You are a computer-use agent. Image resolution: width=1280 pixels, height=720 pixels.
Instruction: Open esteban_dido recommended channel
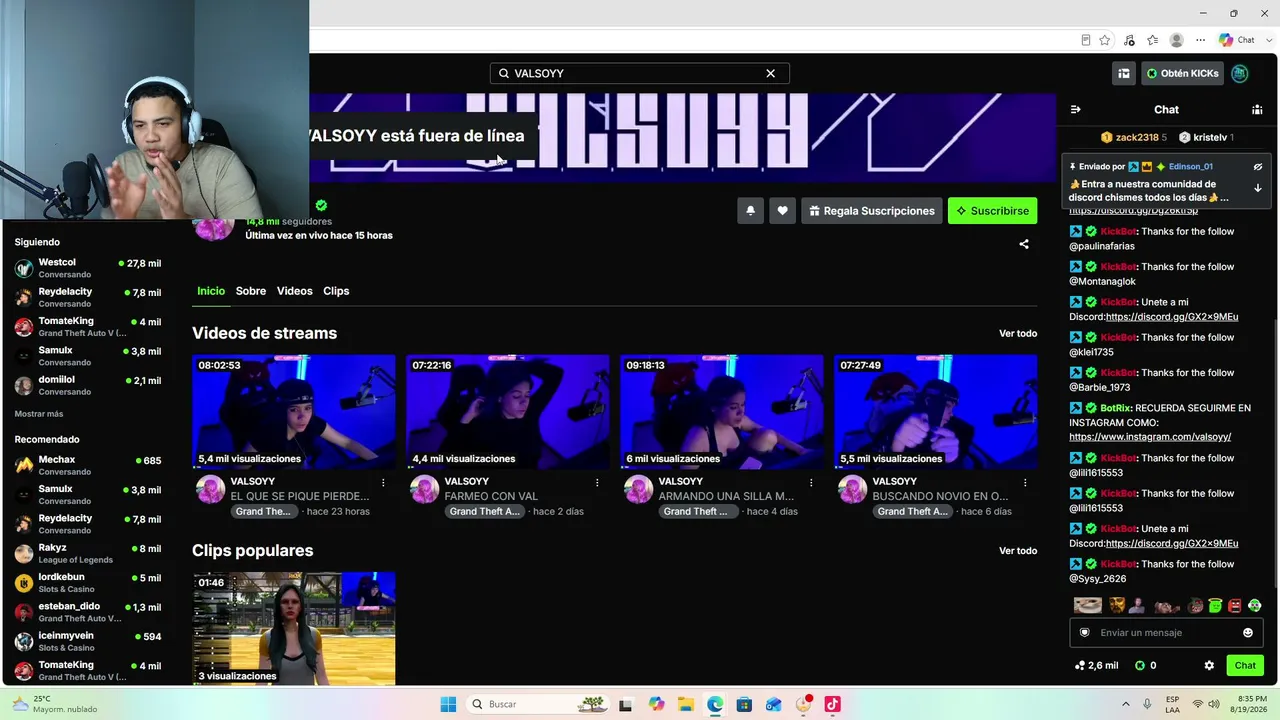tap(88, 612)
